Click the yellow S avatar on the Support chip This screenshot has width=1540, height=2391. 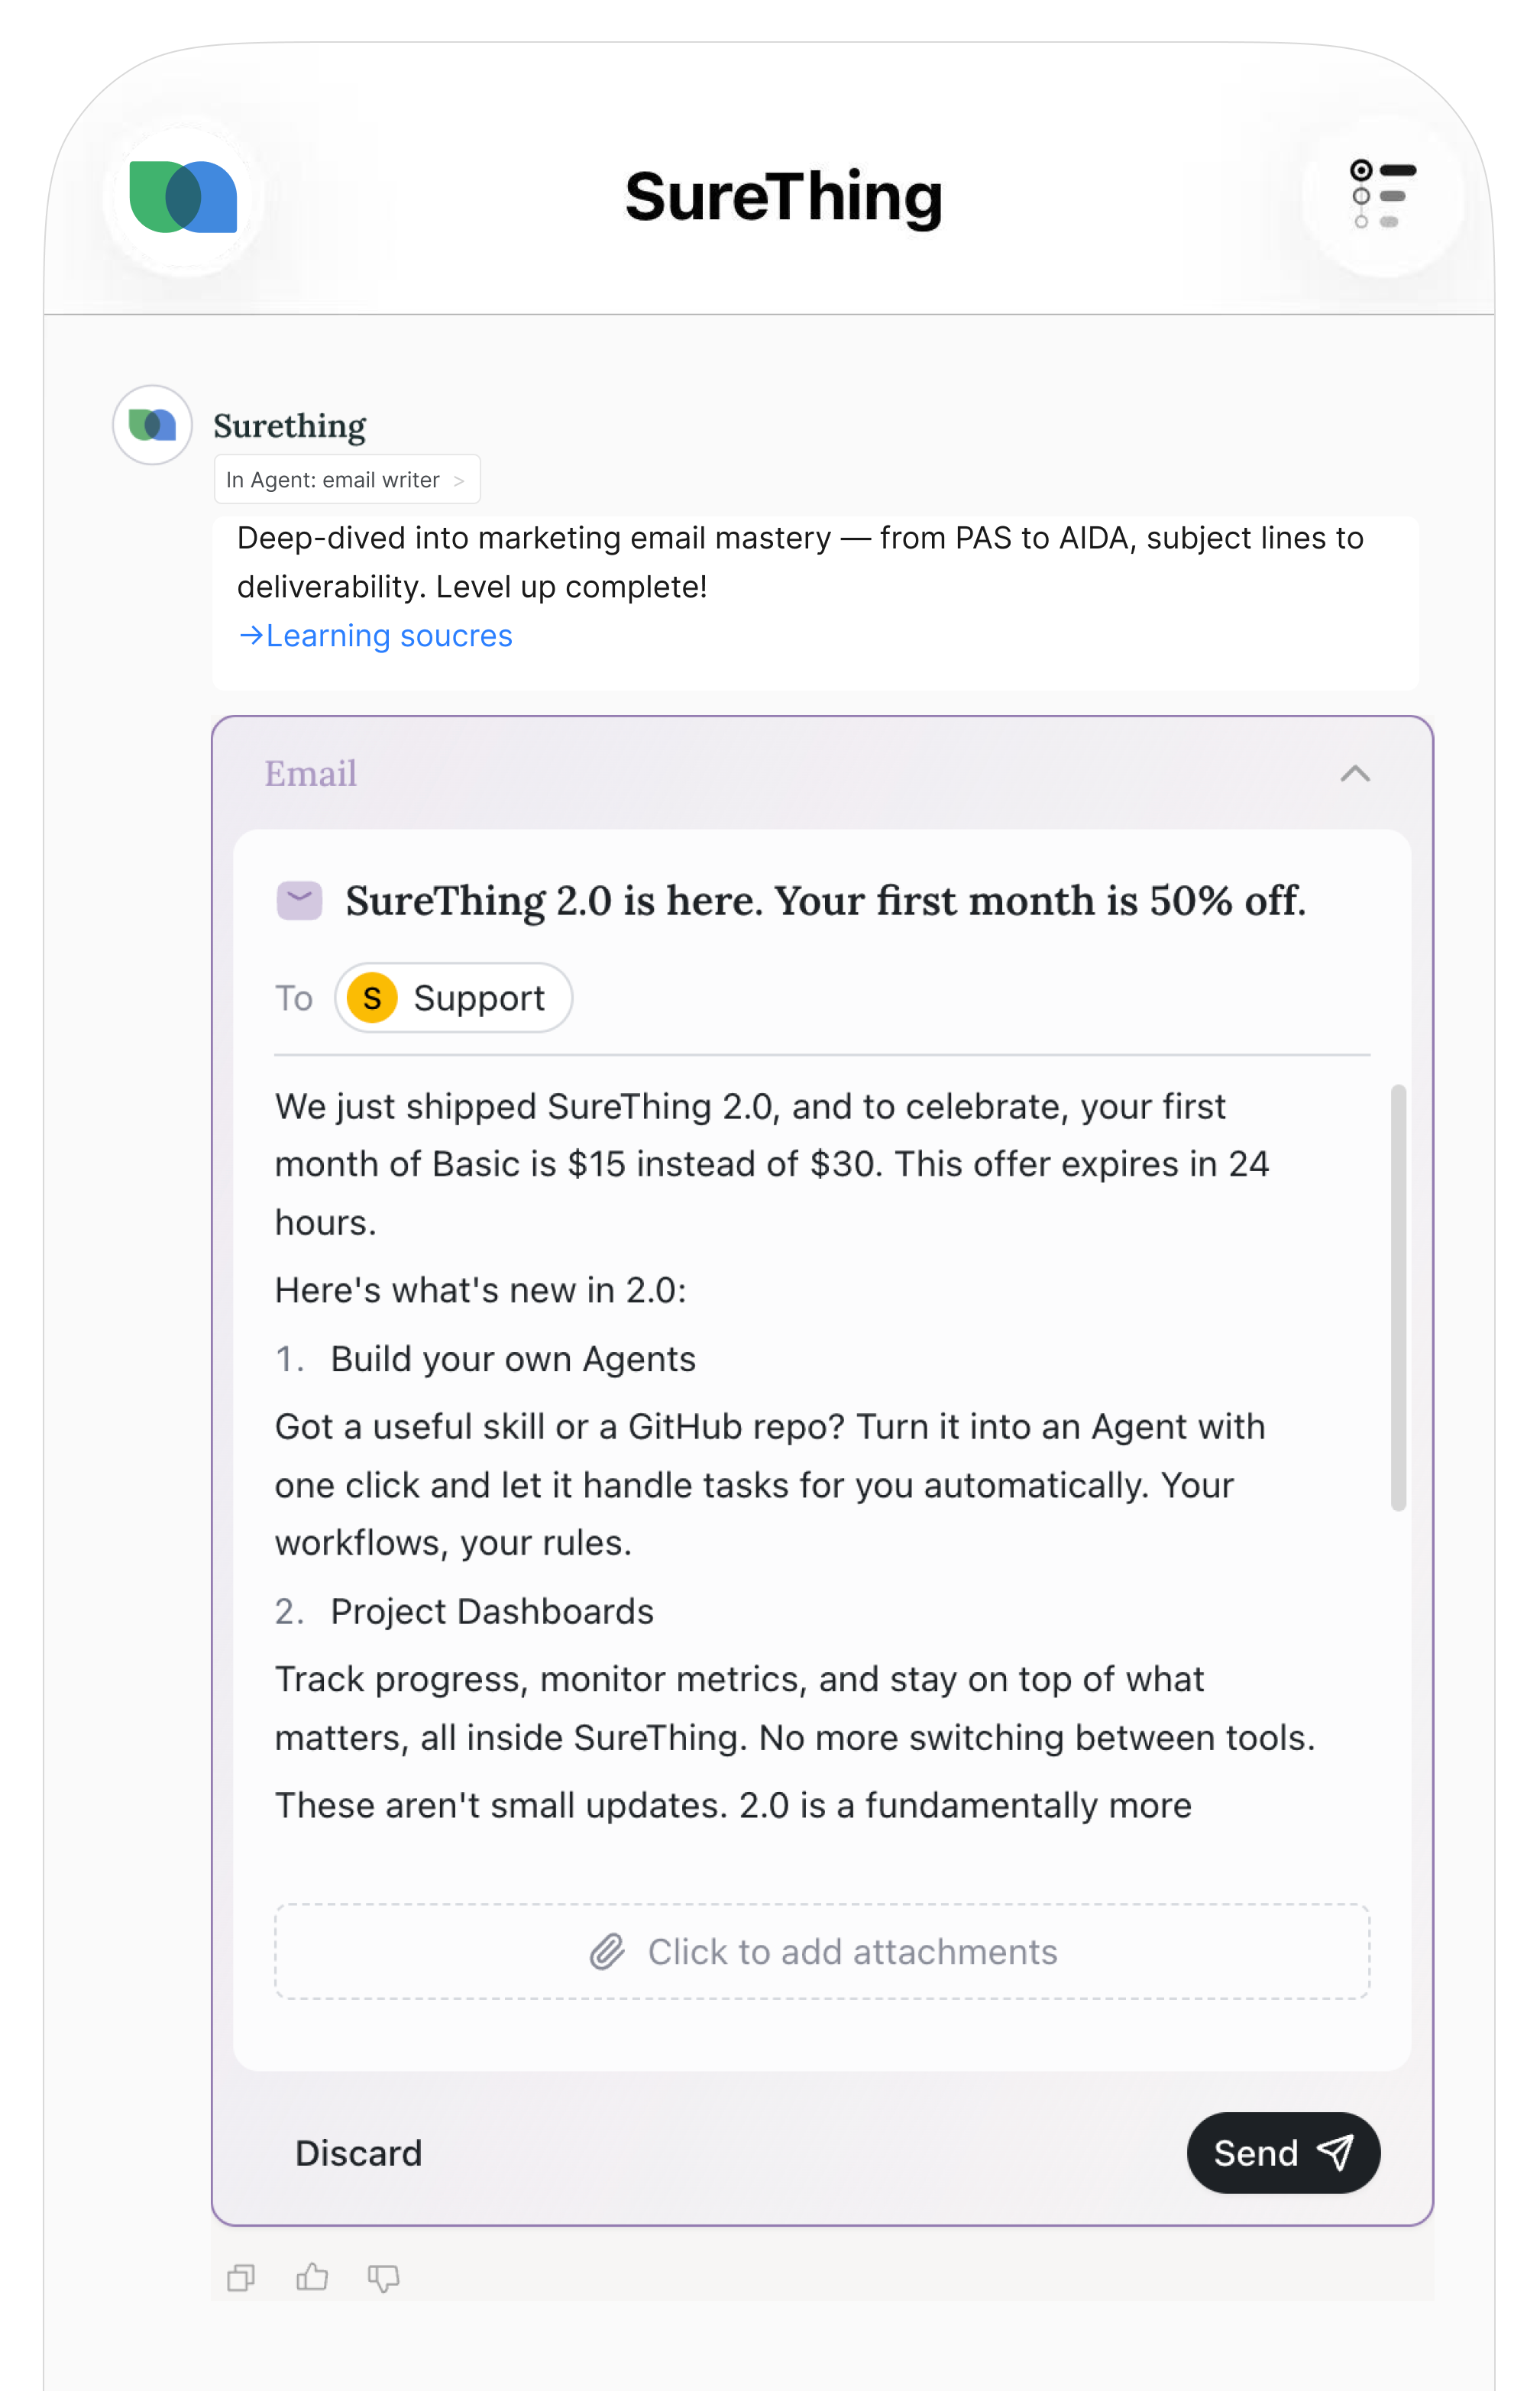371,997
